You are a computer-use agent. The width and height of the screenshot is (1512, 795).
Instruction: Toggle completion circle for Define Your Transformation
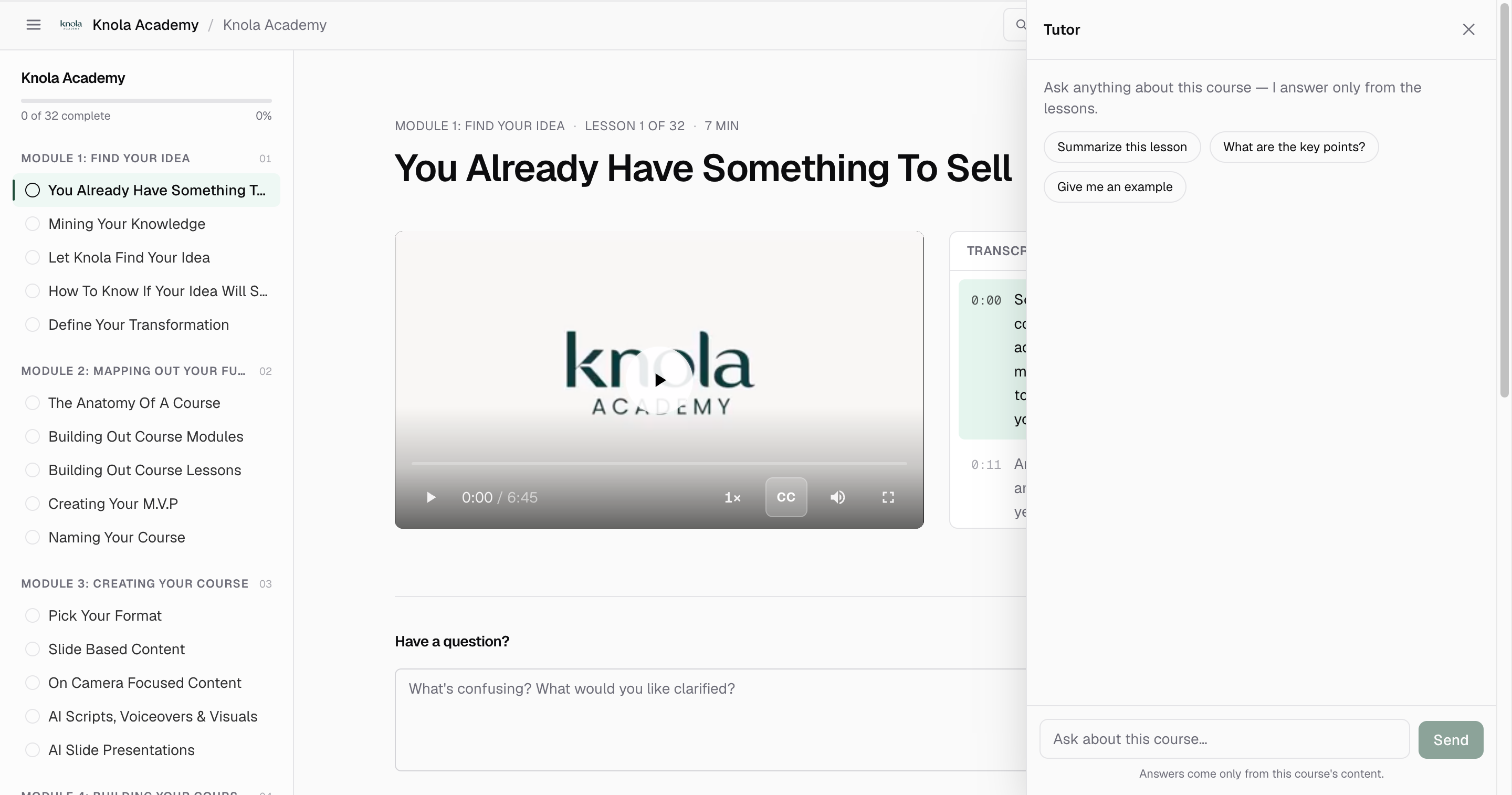coord(33,325)
